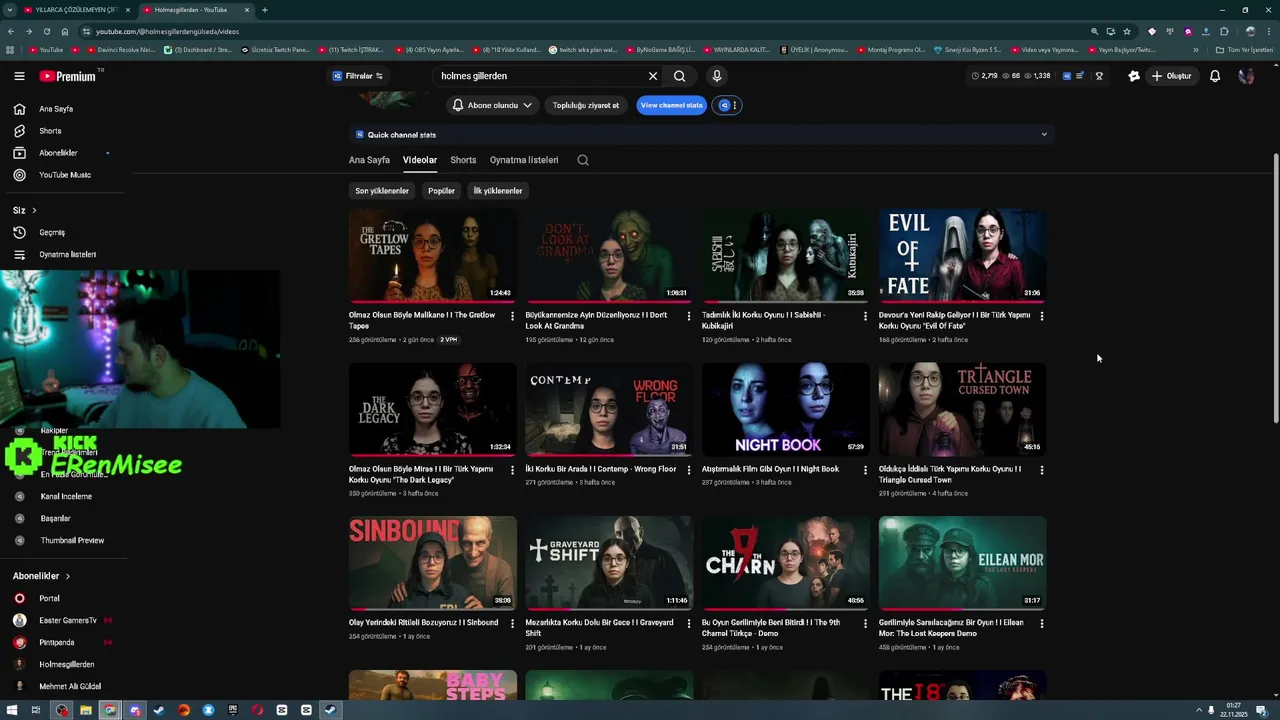Filter by Son yüklenenler chip
Image resolution: width=1280 pixels, height=720 pixels.
tap(382, 191)
